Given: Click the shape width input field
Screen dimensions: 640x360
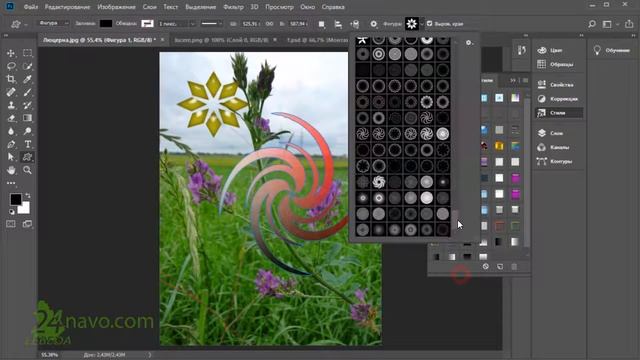Looking at the screenshot, I should tap(249, 24).
